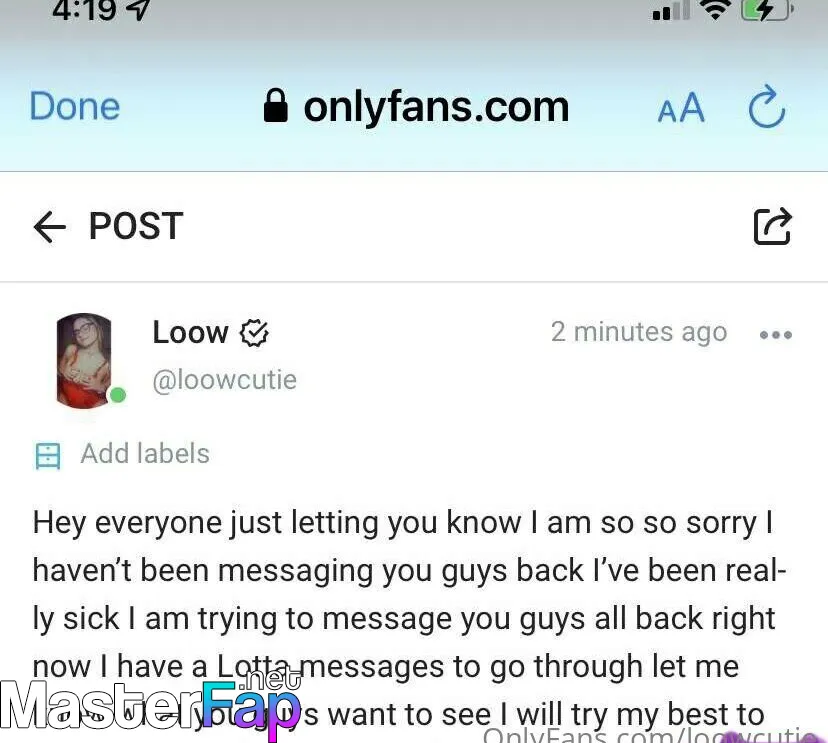Open the three-dot post options menu

pos(776,335)
